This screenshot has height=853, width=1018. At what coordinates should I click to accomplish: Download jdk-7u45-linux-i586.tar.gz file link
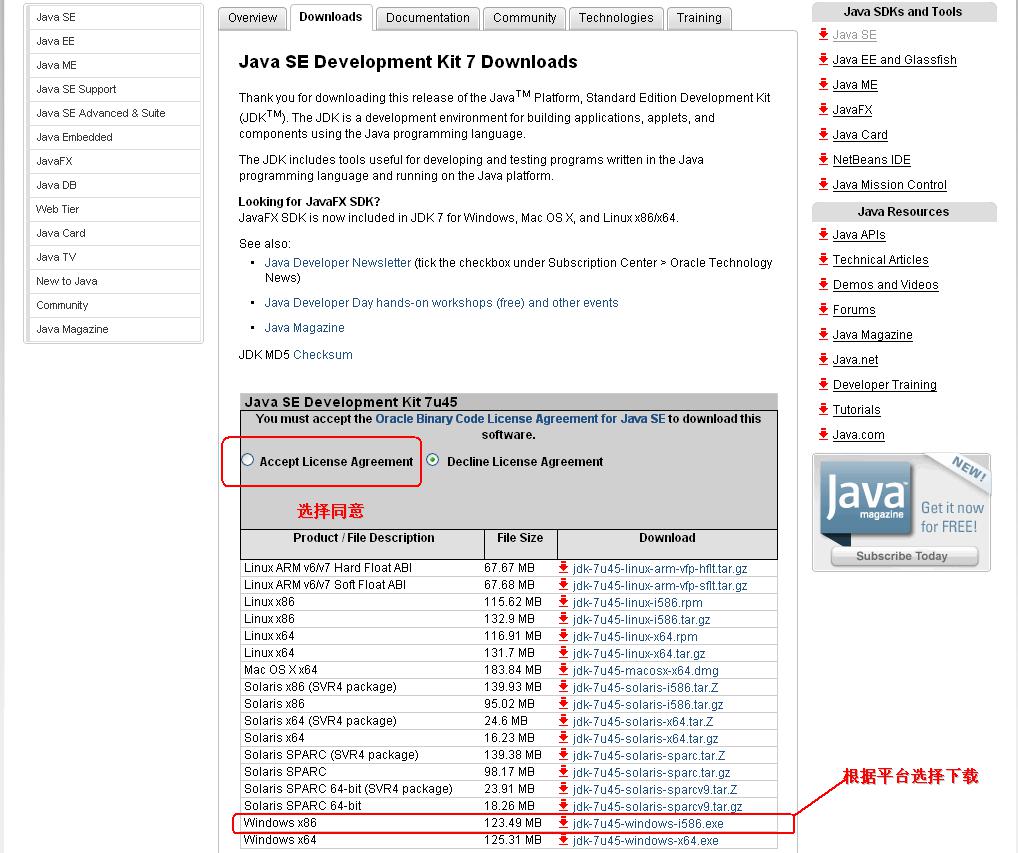641,620
